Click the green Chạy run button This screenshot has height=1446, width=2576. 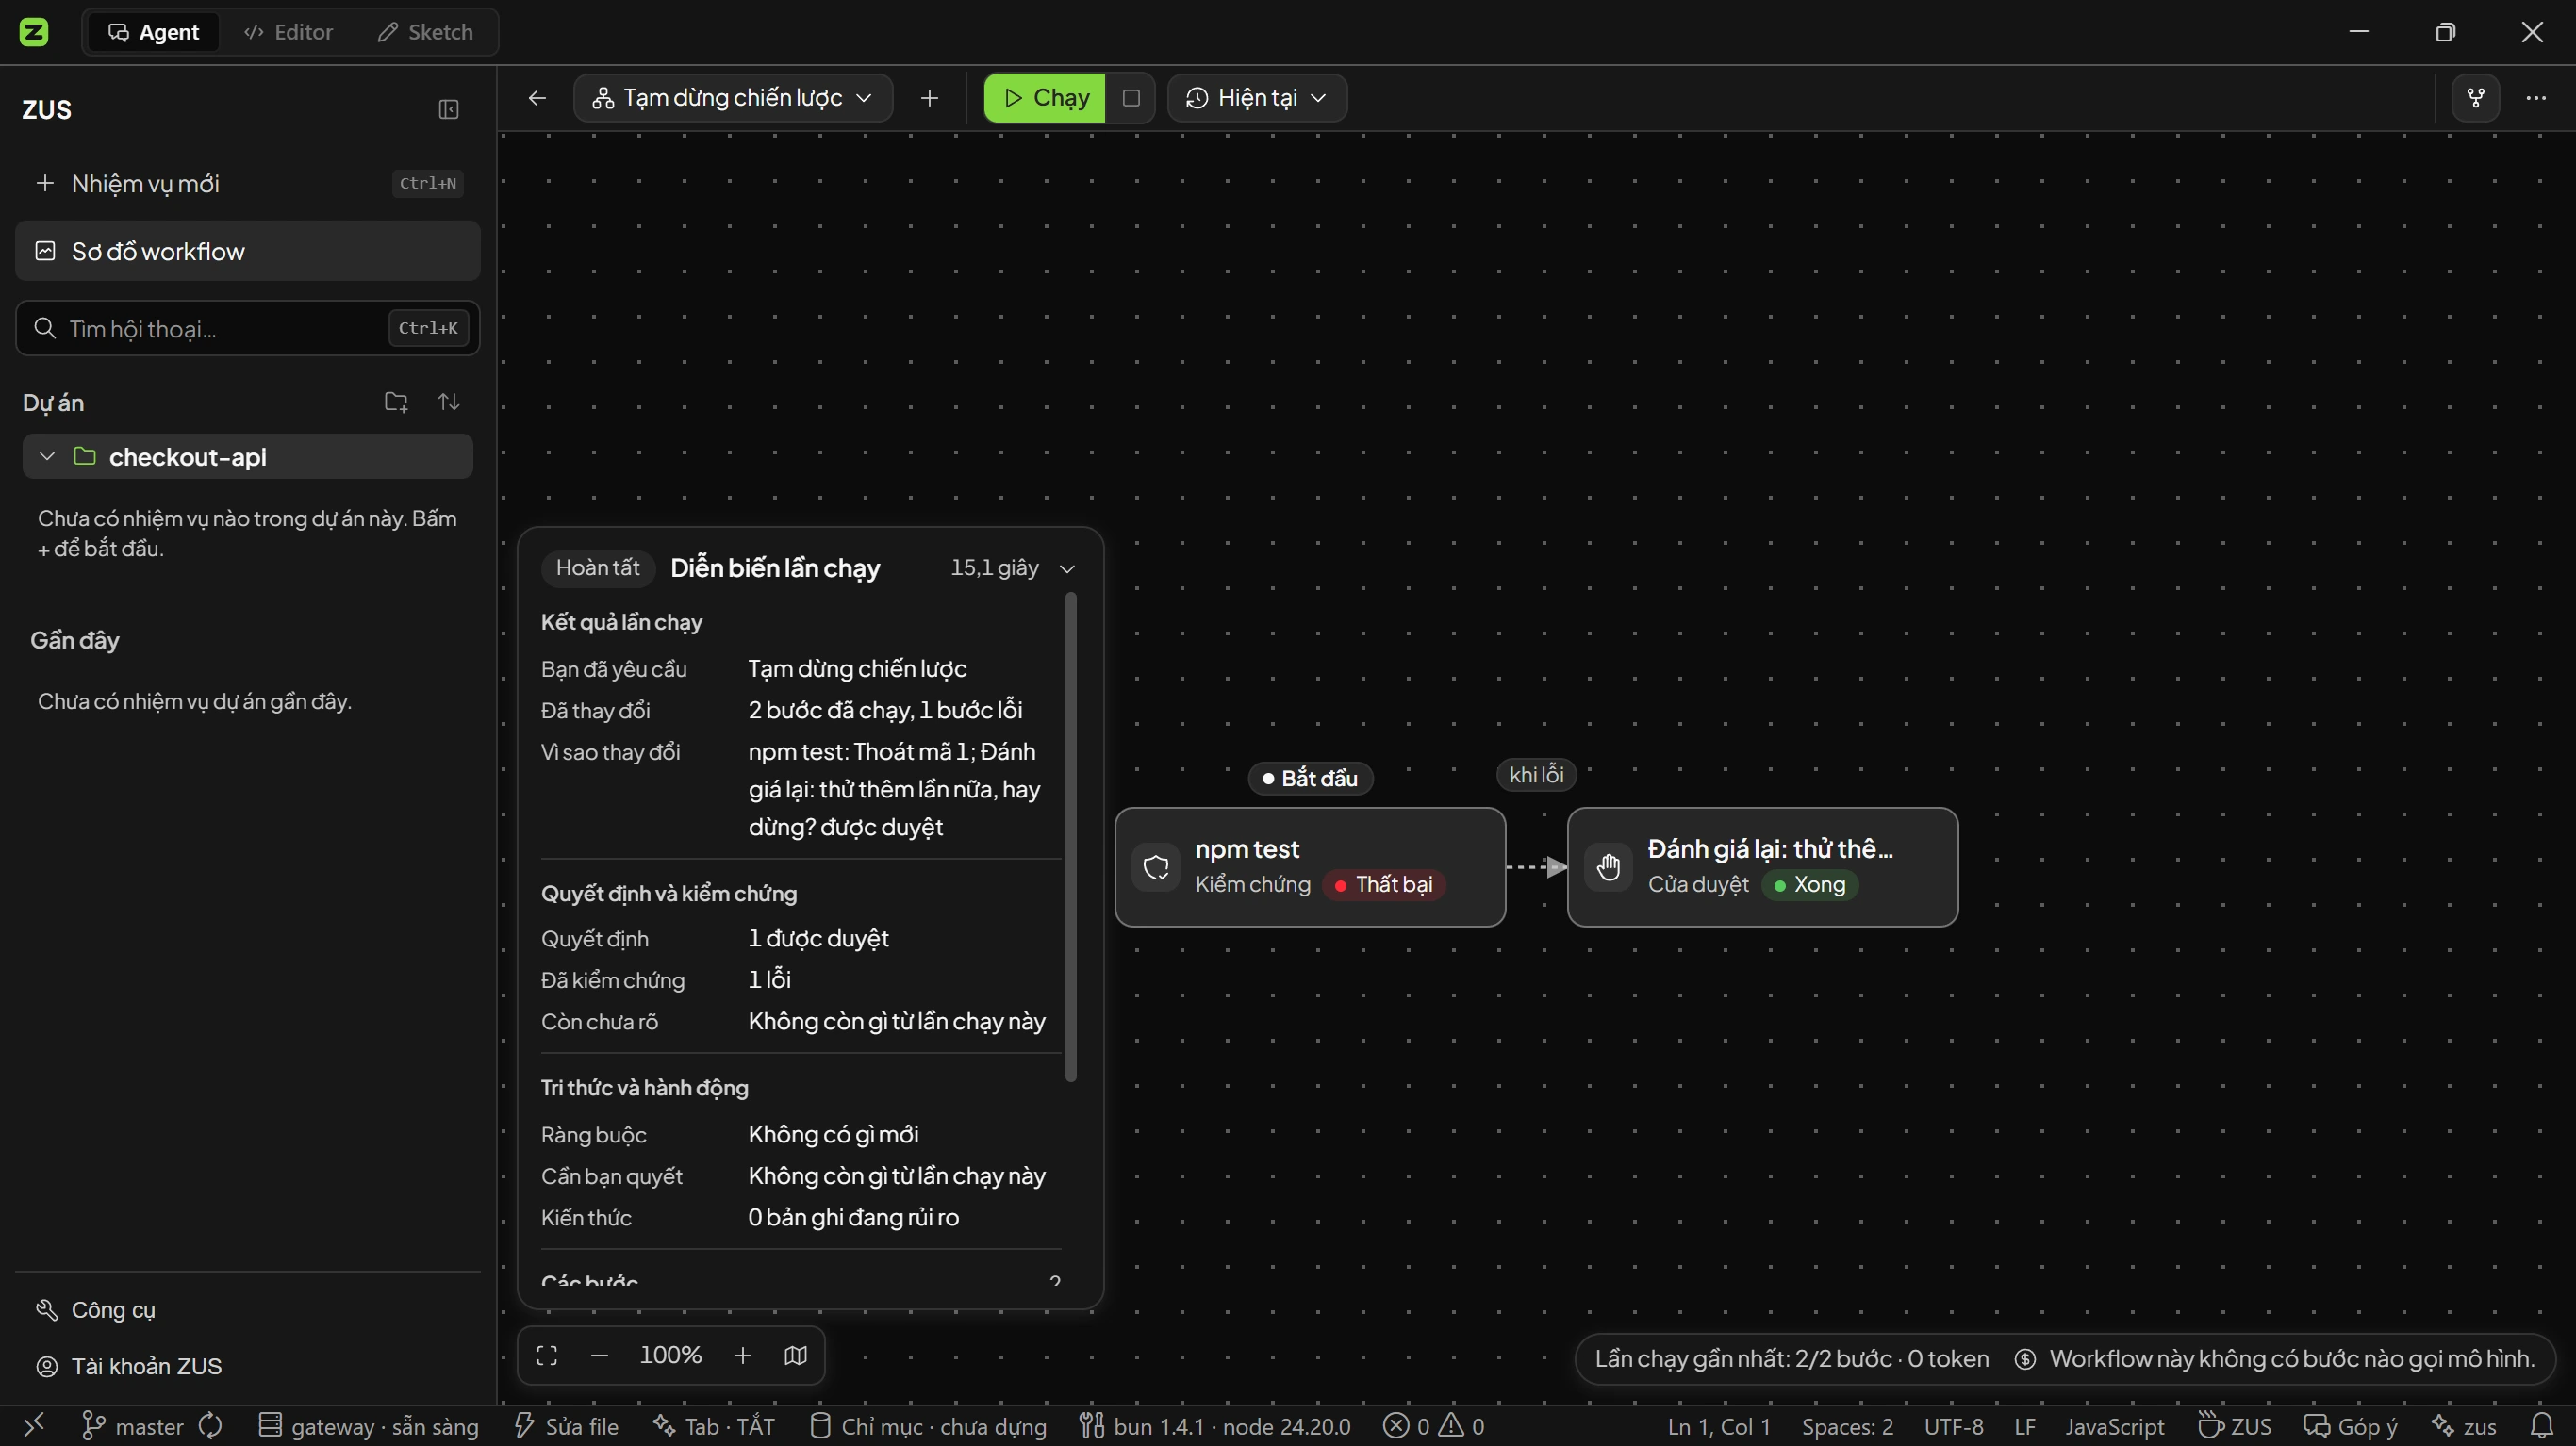click(1045, 98)
